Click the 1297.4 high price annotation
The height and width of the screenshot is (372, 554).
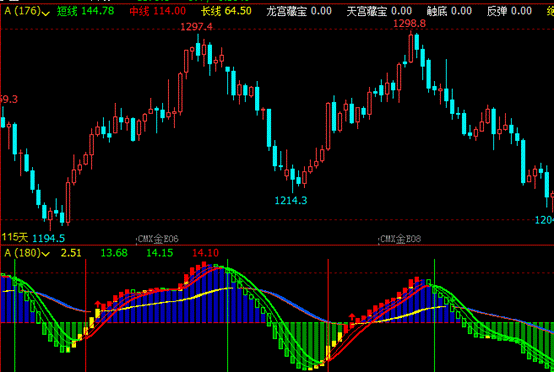click(196, 27)
